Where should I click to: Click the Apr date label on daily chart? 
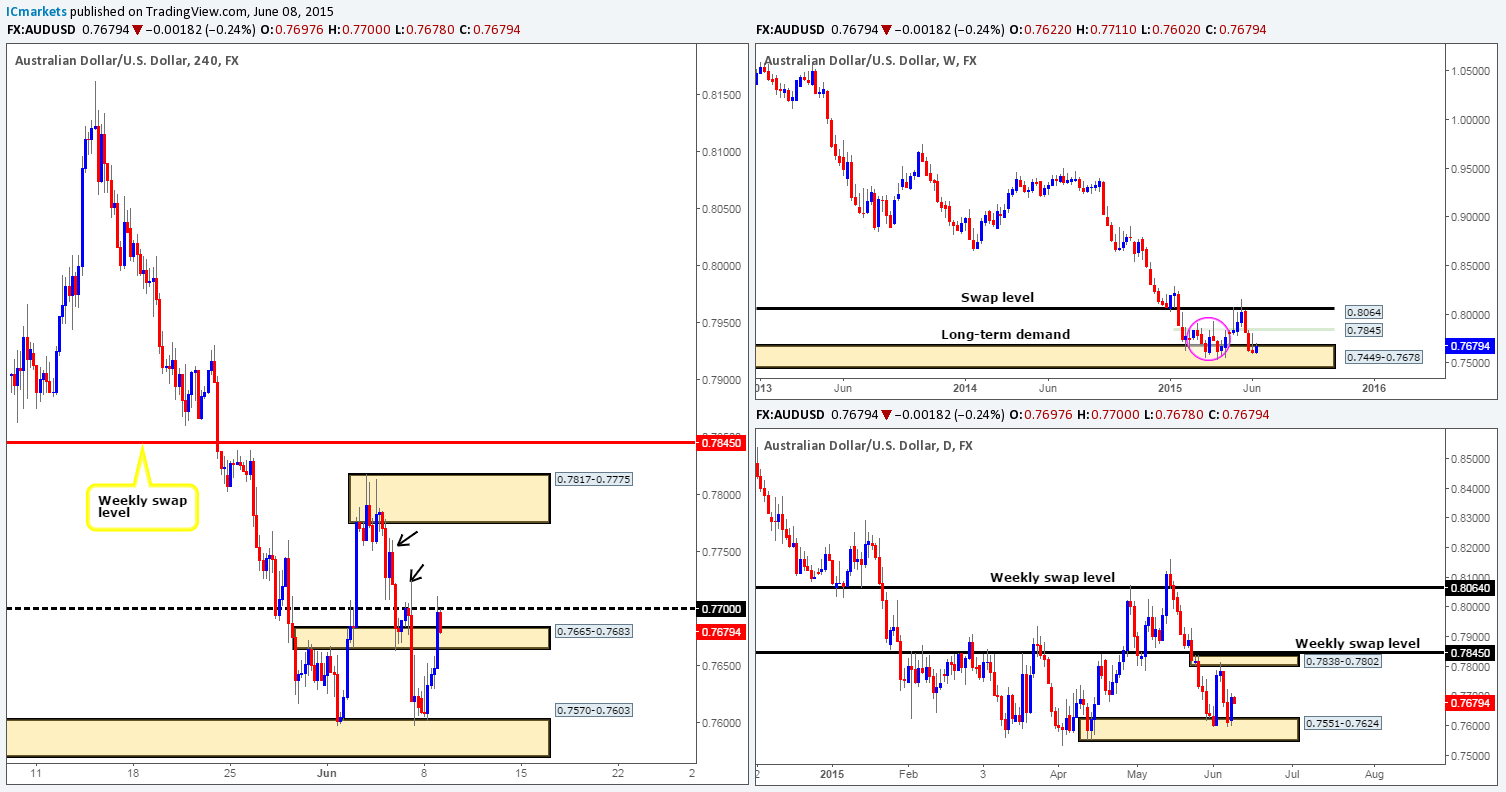point(1060,774)
